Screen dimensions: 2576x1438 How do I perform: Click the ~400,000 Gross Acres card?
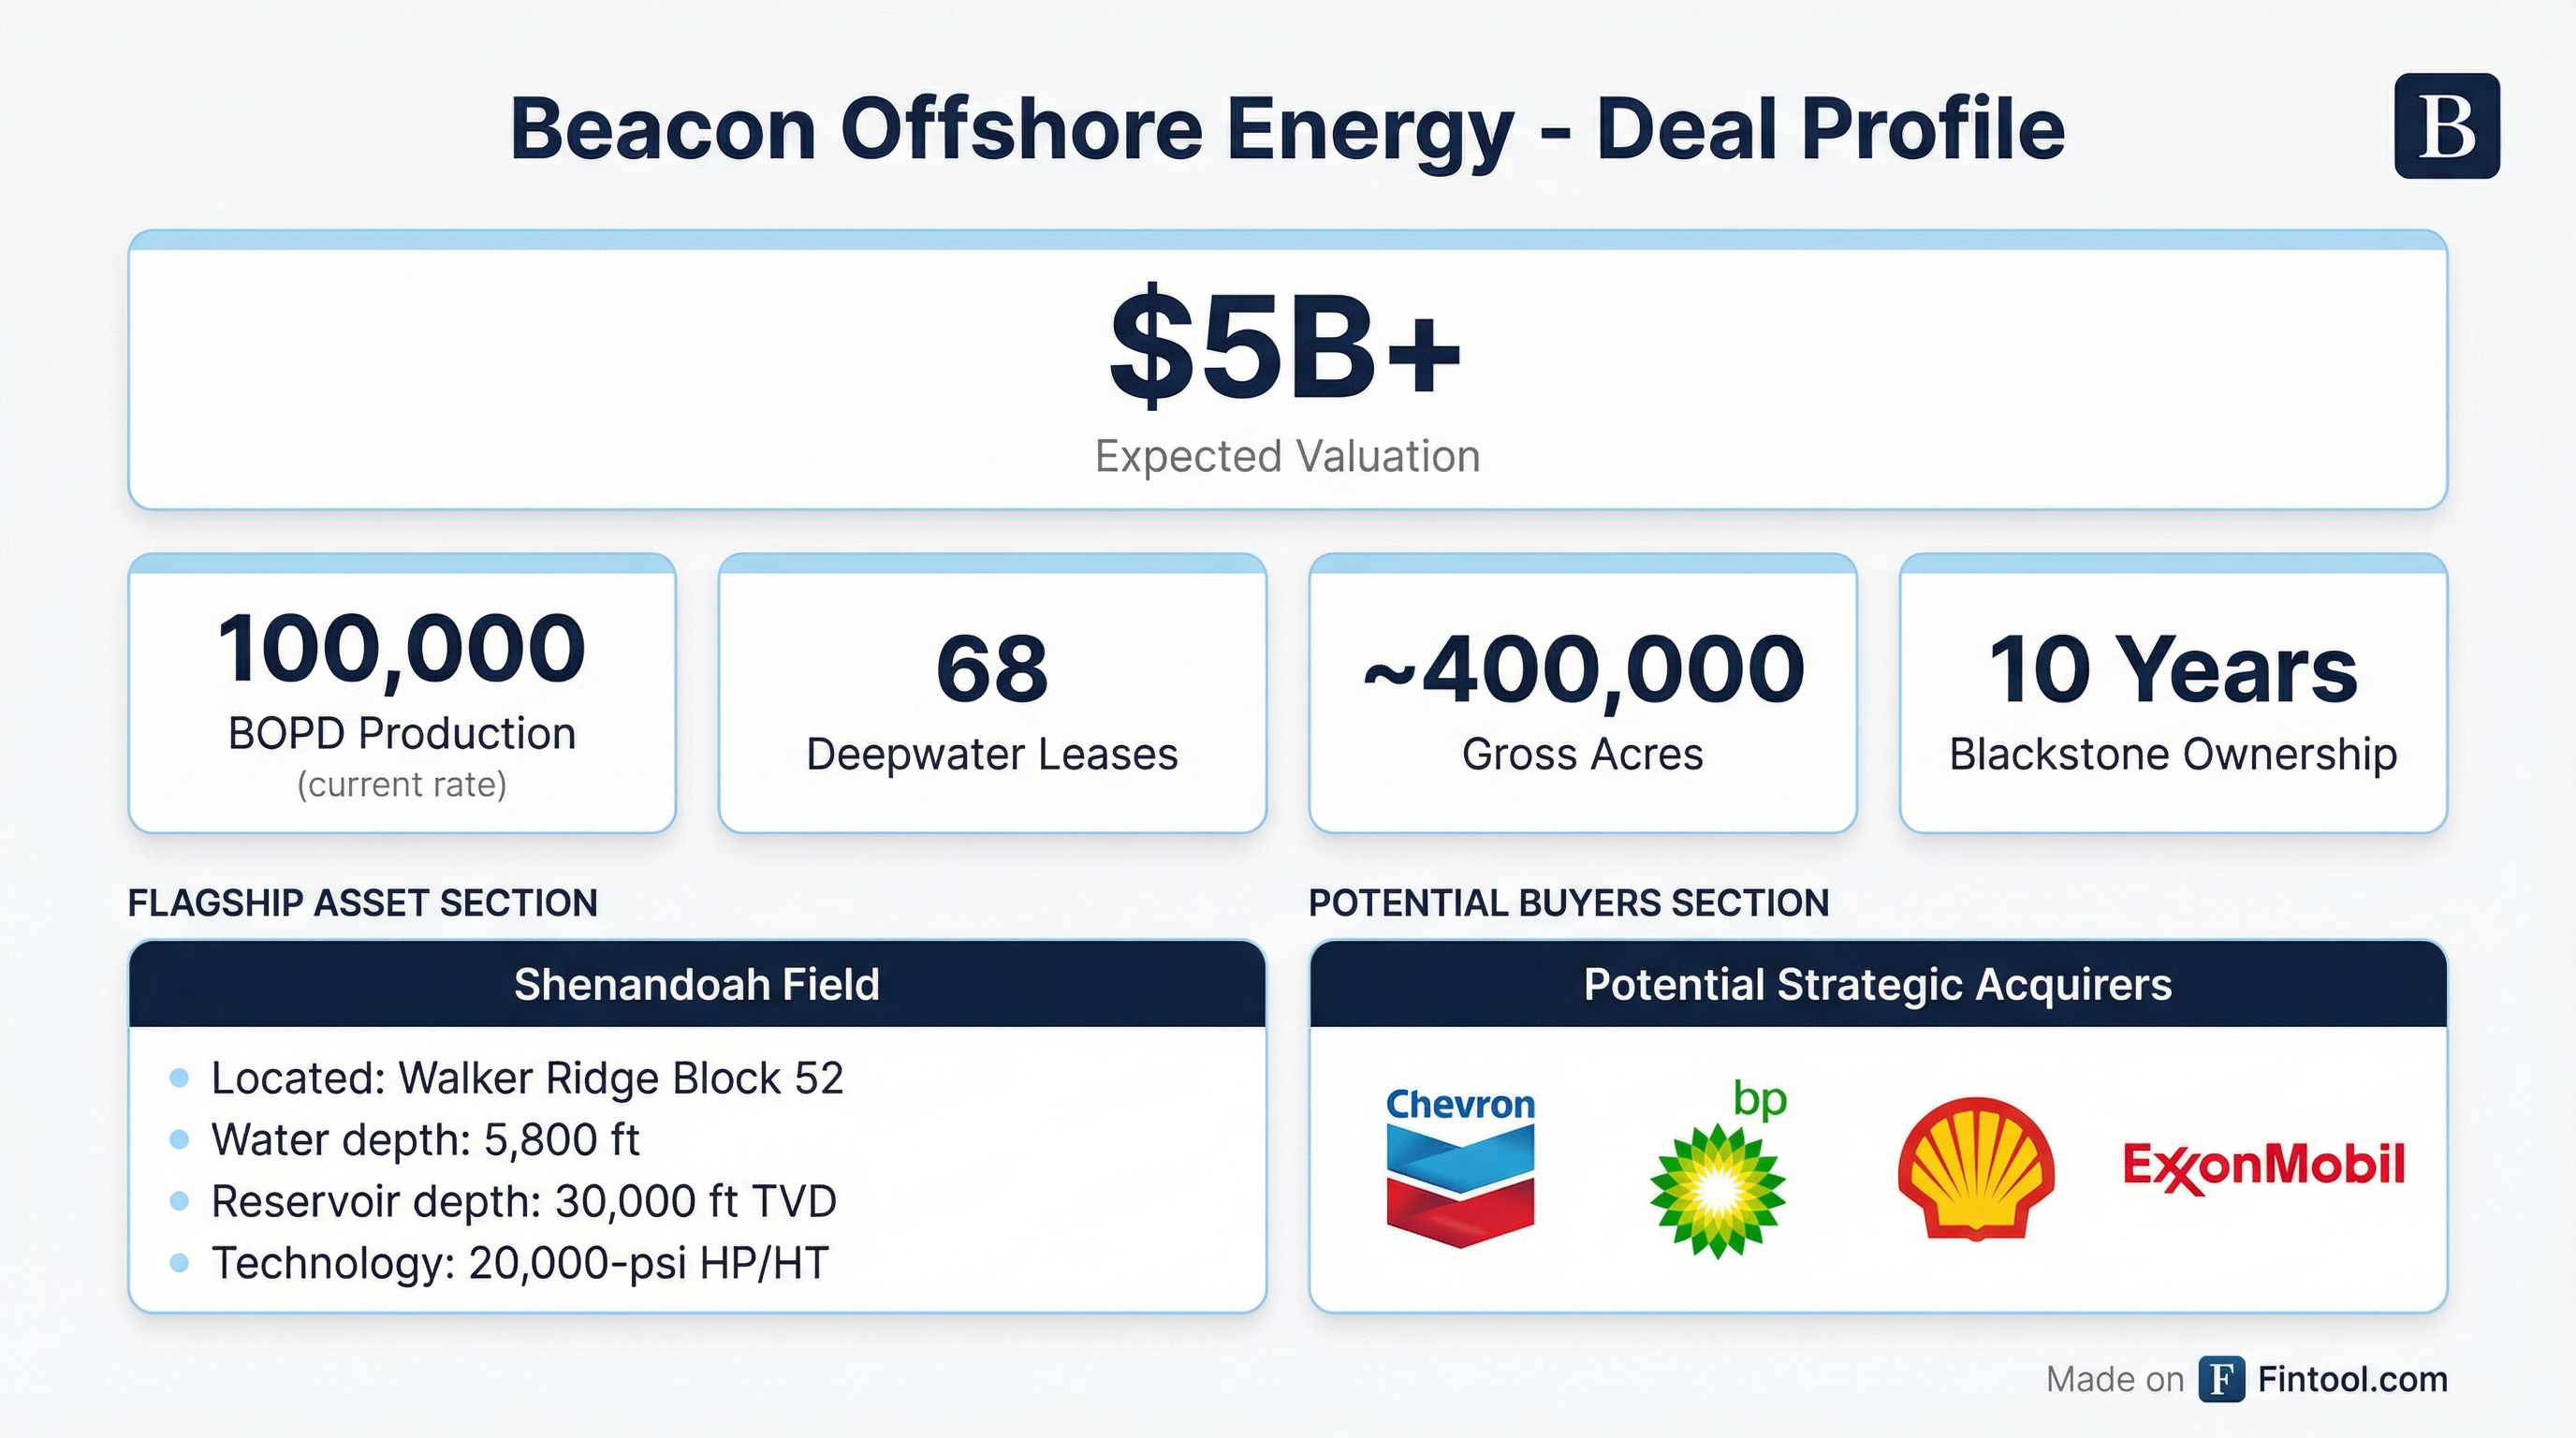pyautogui.click(x=1582, y=695)
